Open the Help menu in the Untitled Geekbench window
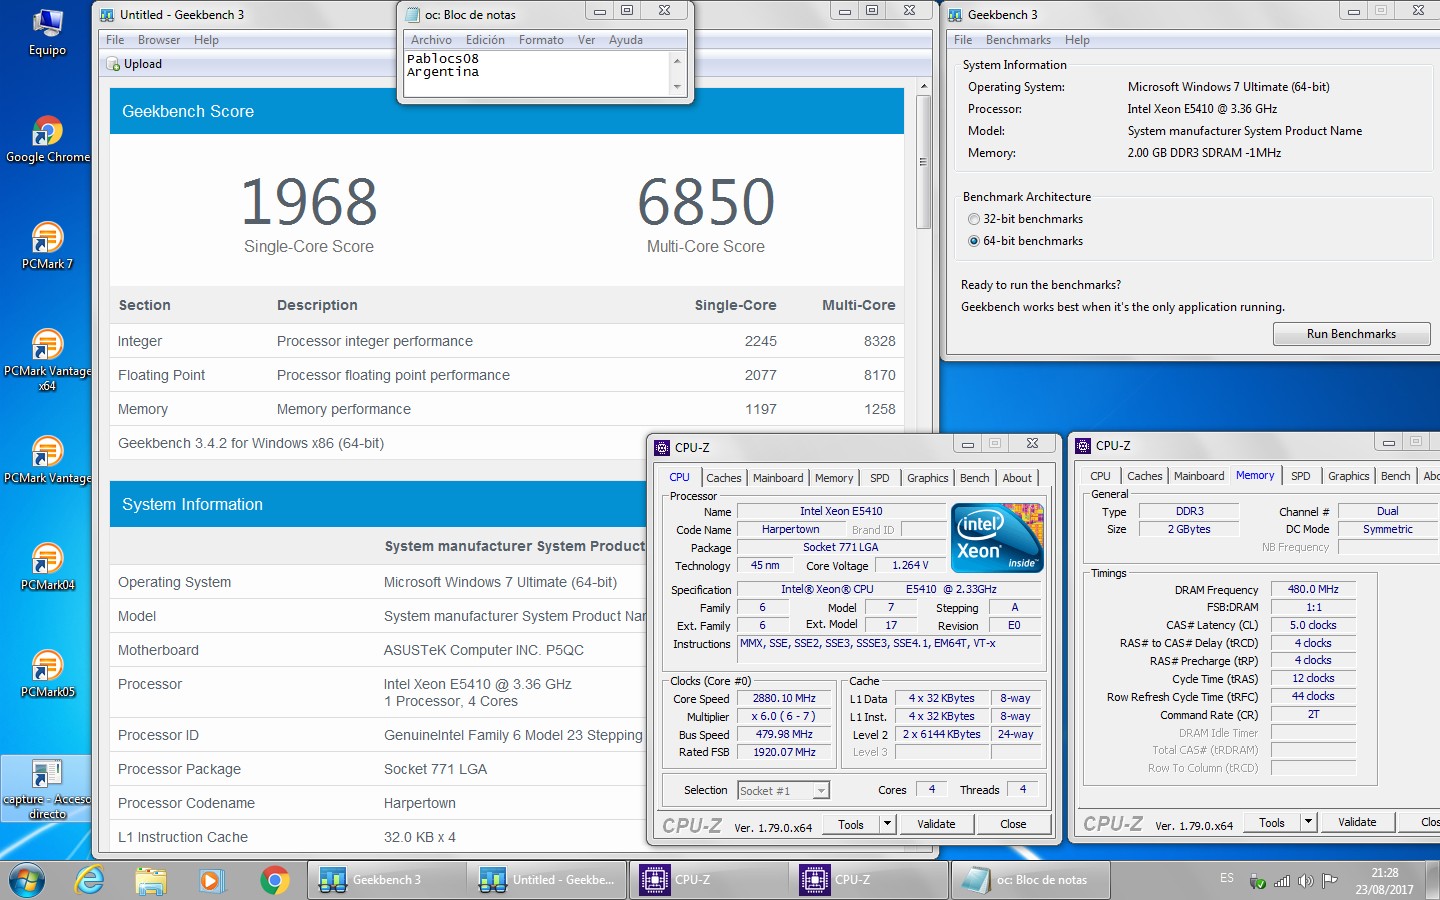 click(x=206, y=40)
